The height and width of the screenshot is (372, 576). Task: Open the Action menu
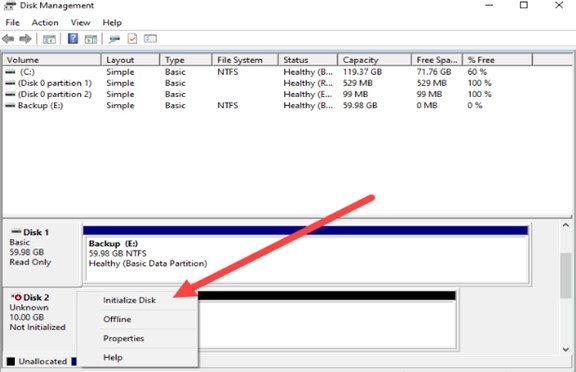pyautogui.click(x=45, y=23)
